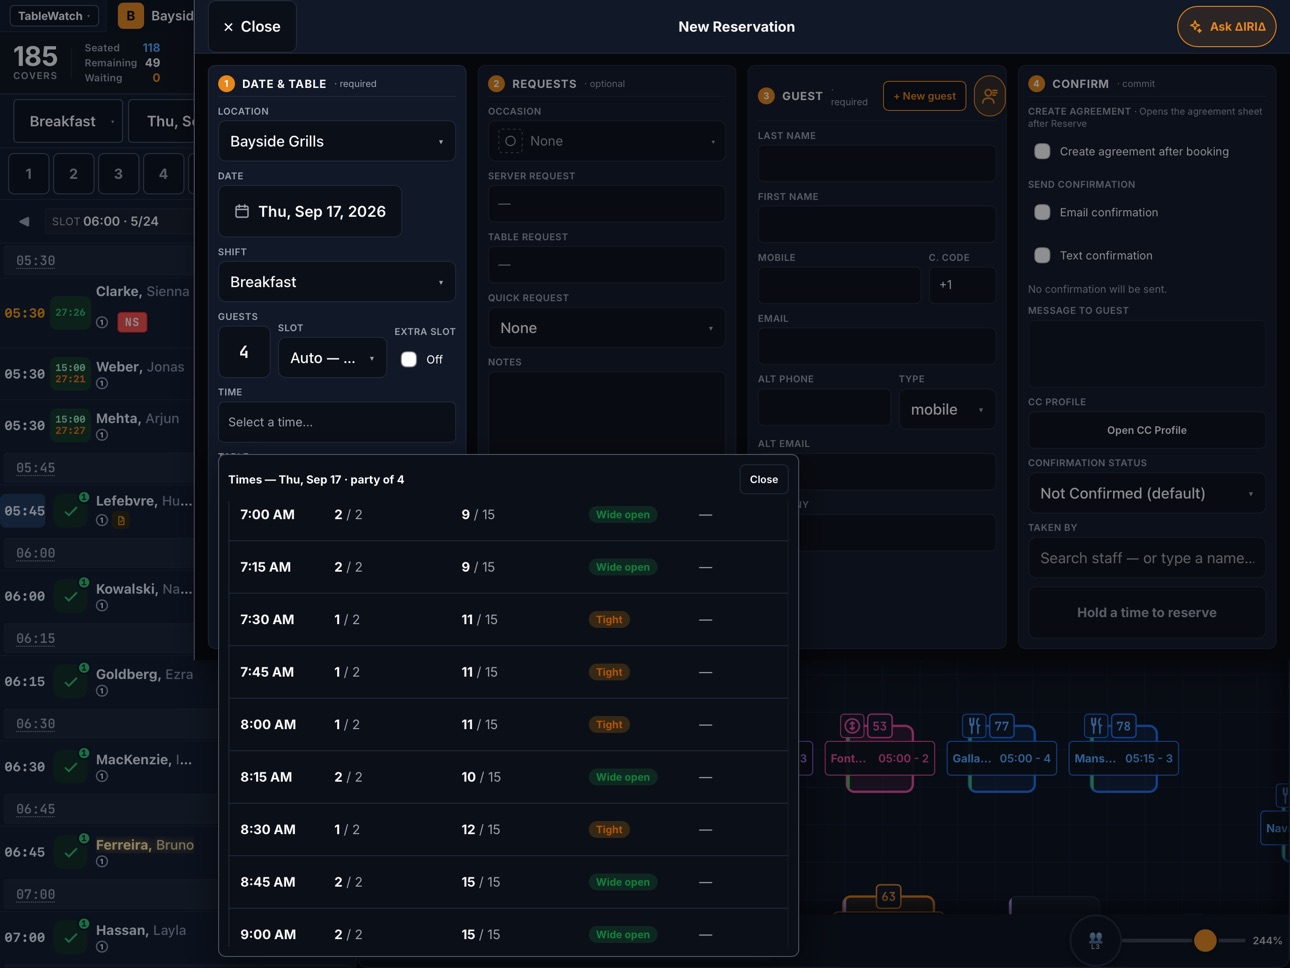Image resolution: width=1290 pixels, height=968 pixels.
Task: Click the fork and knife icon on table 78
Action: tap(1096, 726)
